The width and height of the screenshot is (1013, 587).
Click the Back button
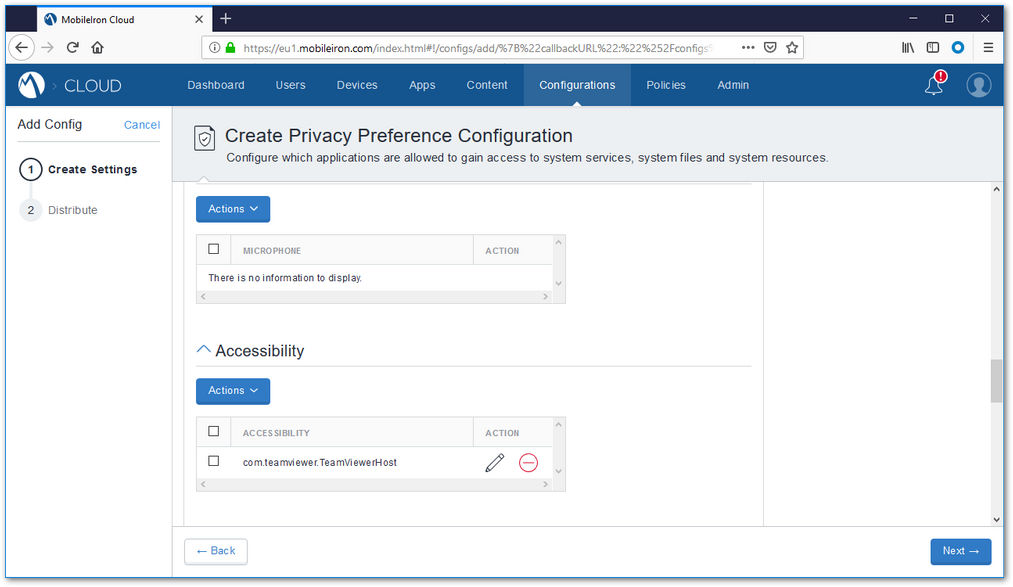[216, 551]
